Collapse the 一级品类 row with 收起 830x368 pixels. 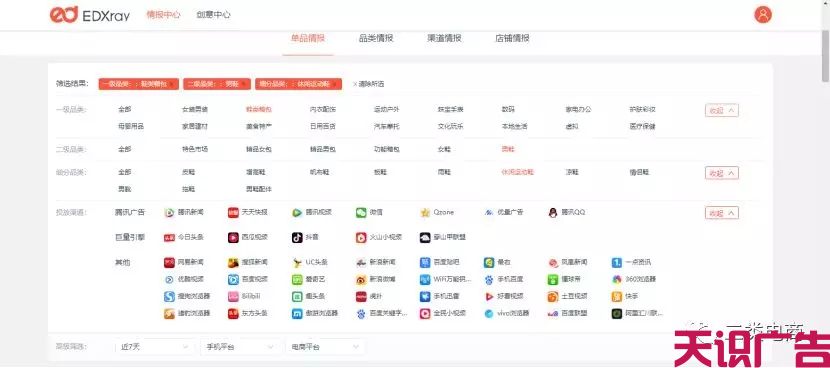pos(721,111)
